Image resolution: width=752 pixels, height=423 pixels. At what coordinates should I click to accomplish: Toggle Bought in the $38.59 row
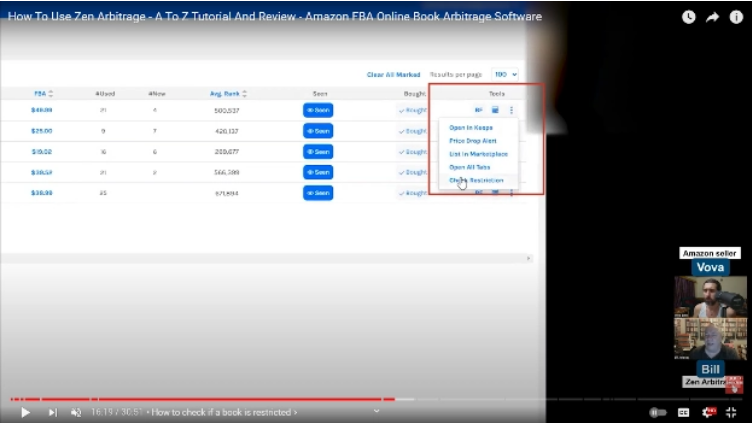point(412,172)
